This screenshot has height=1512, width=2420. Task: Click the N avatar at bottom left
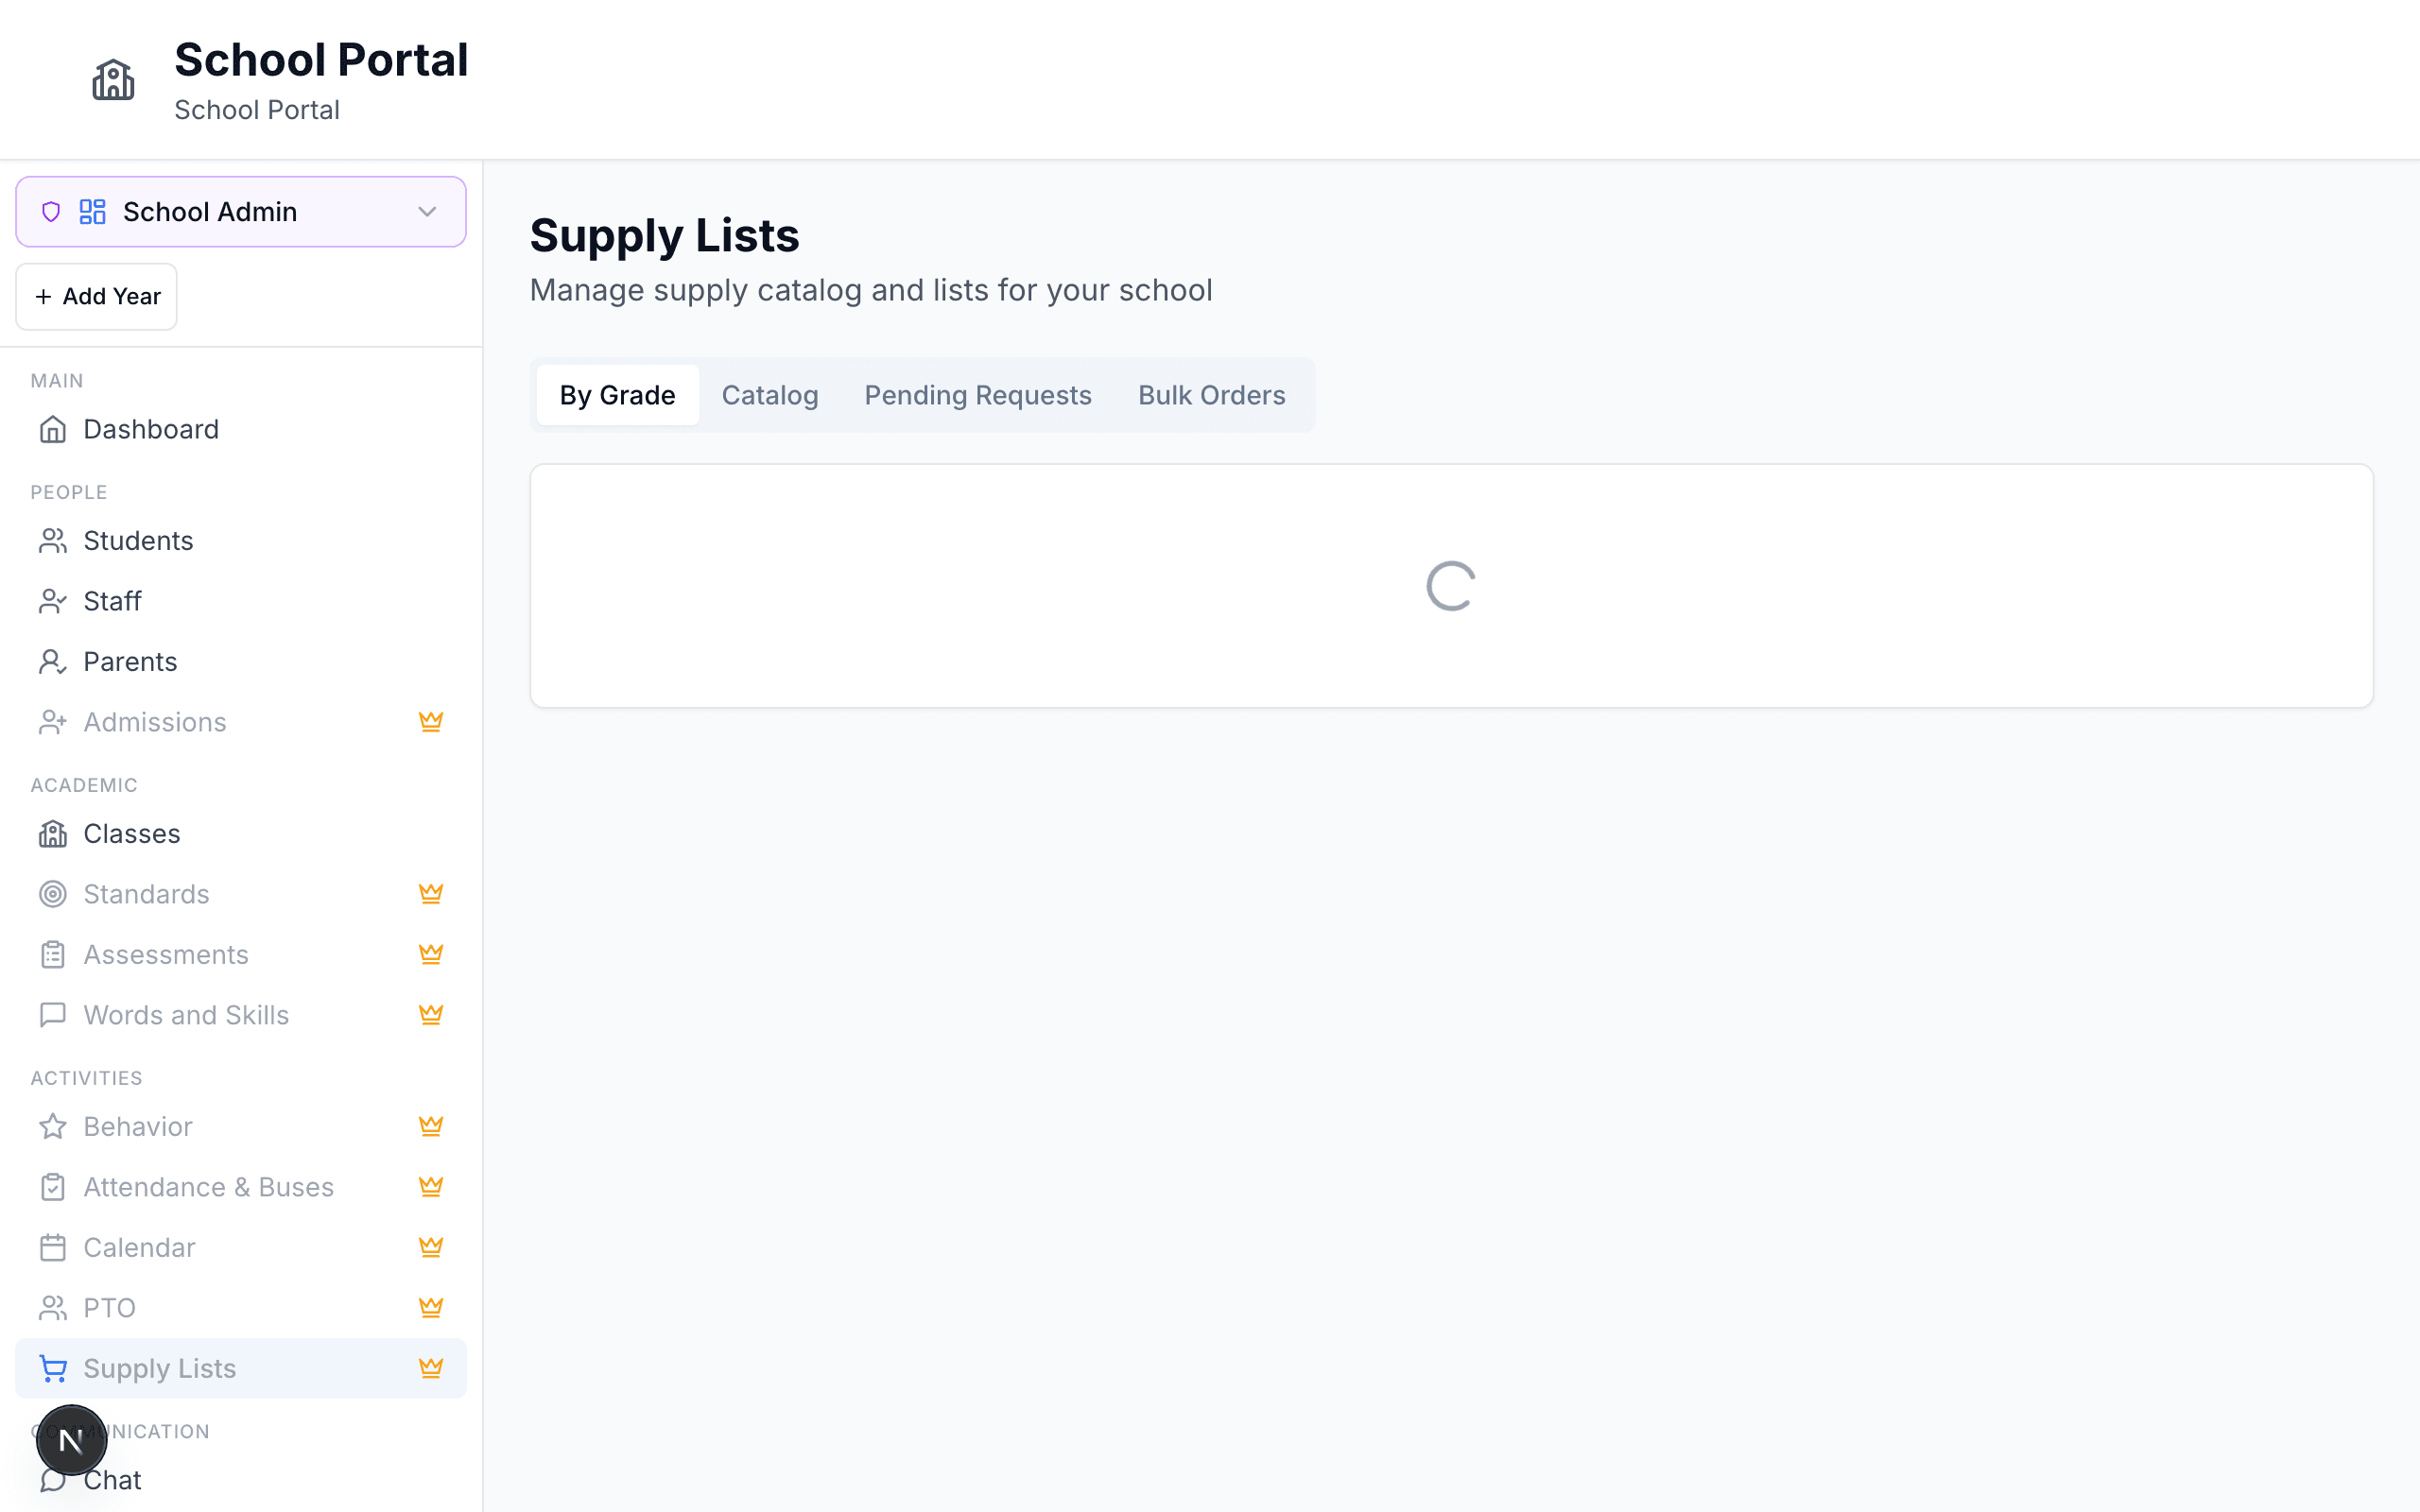pos(70,1440)
